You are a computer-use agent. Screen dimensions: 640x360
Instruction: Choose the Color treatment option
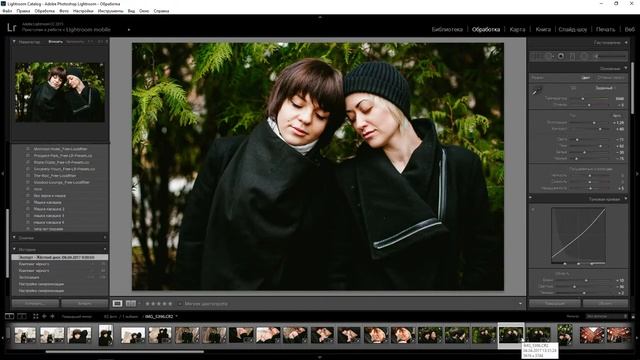pos(586,78)
